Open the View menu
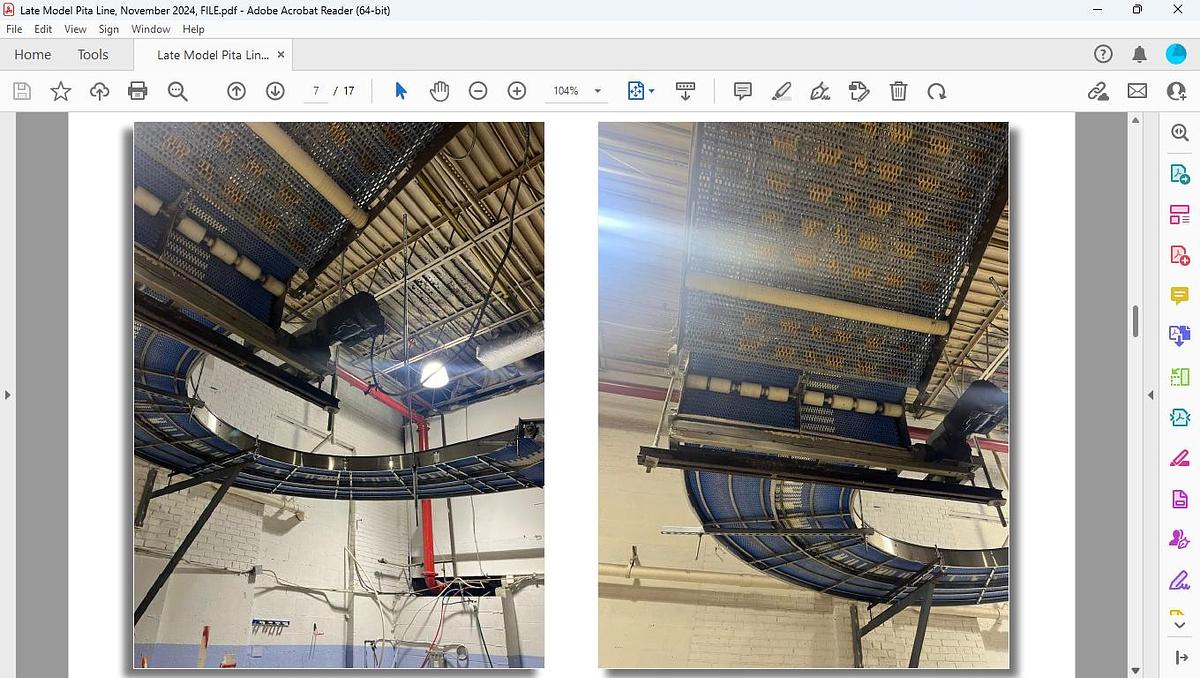Screen dimensions: 1200x678 tap(75, 29)
